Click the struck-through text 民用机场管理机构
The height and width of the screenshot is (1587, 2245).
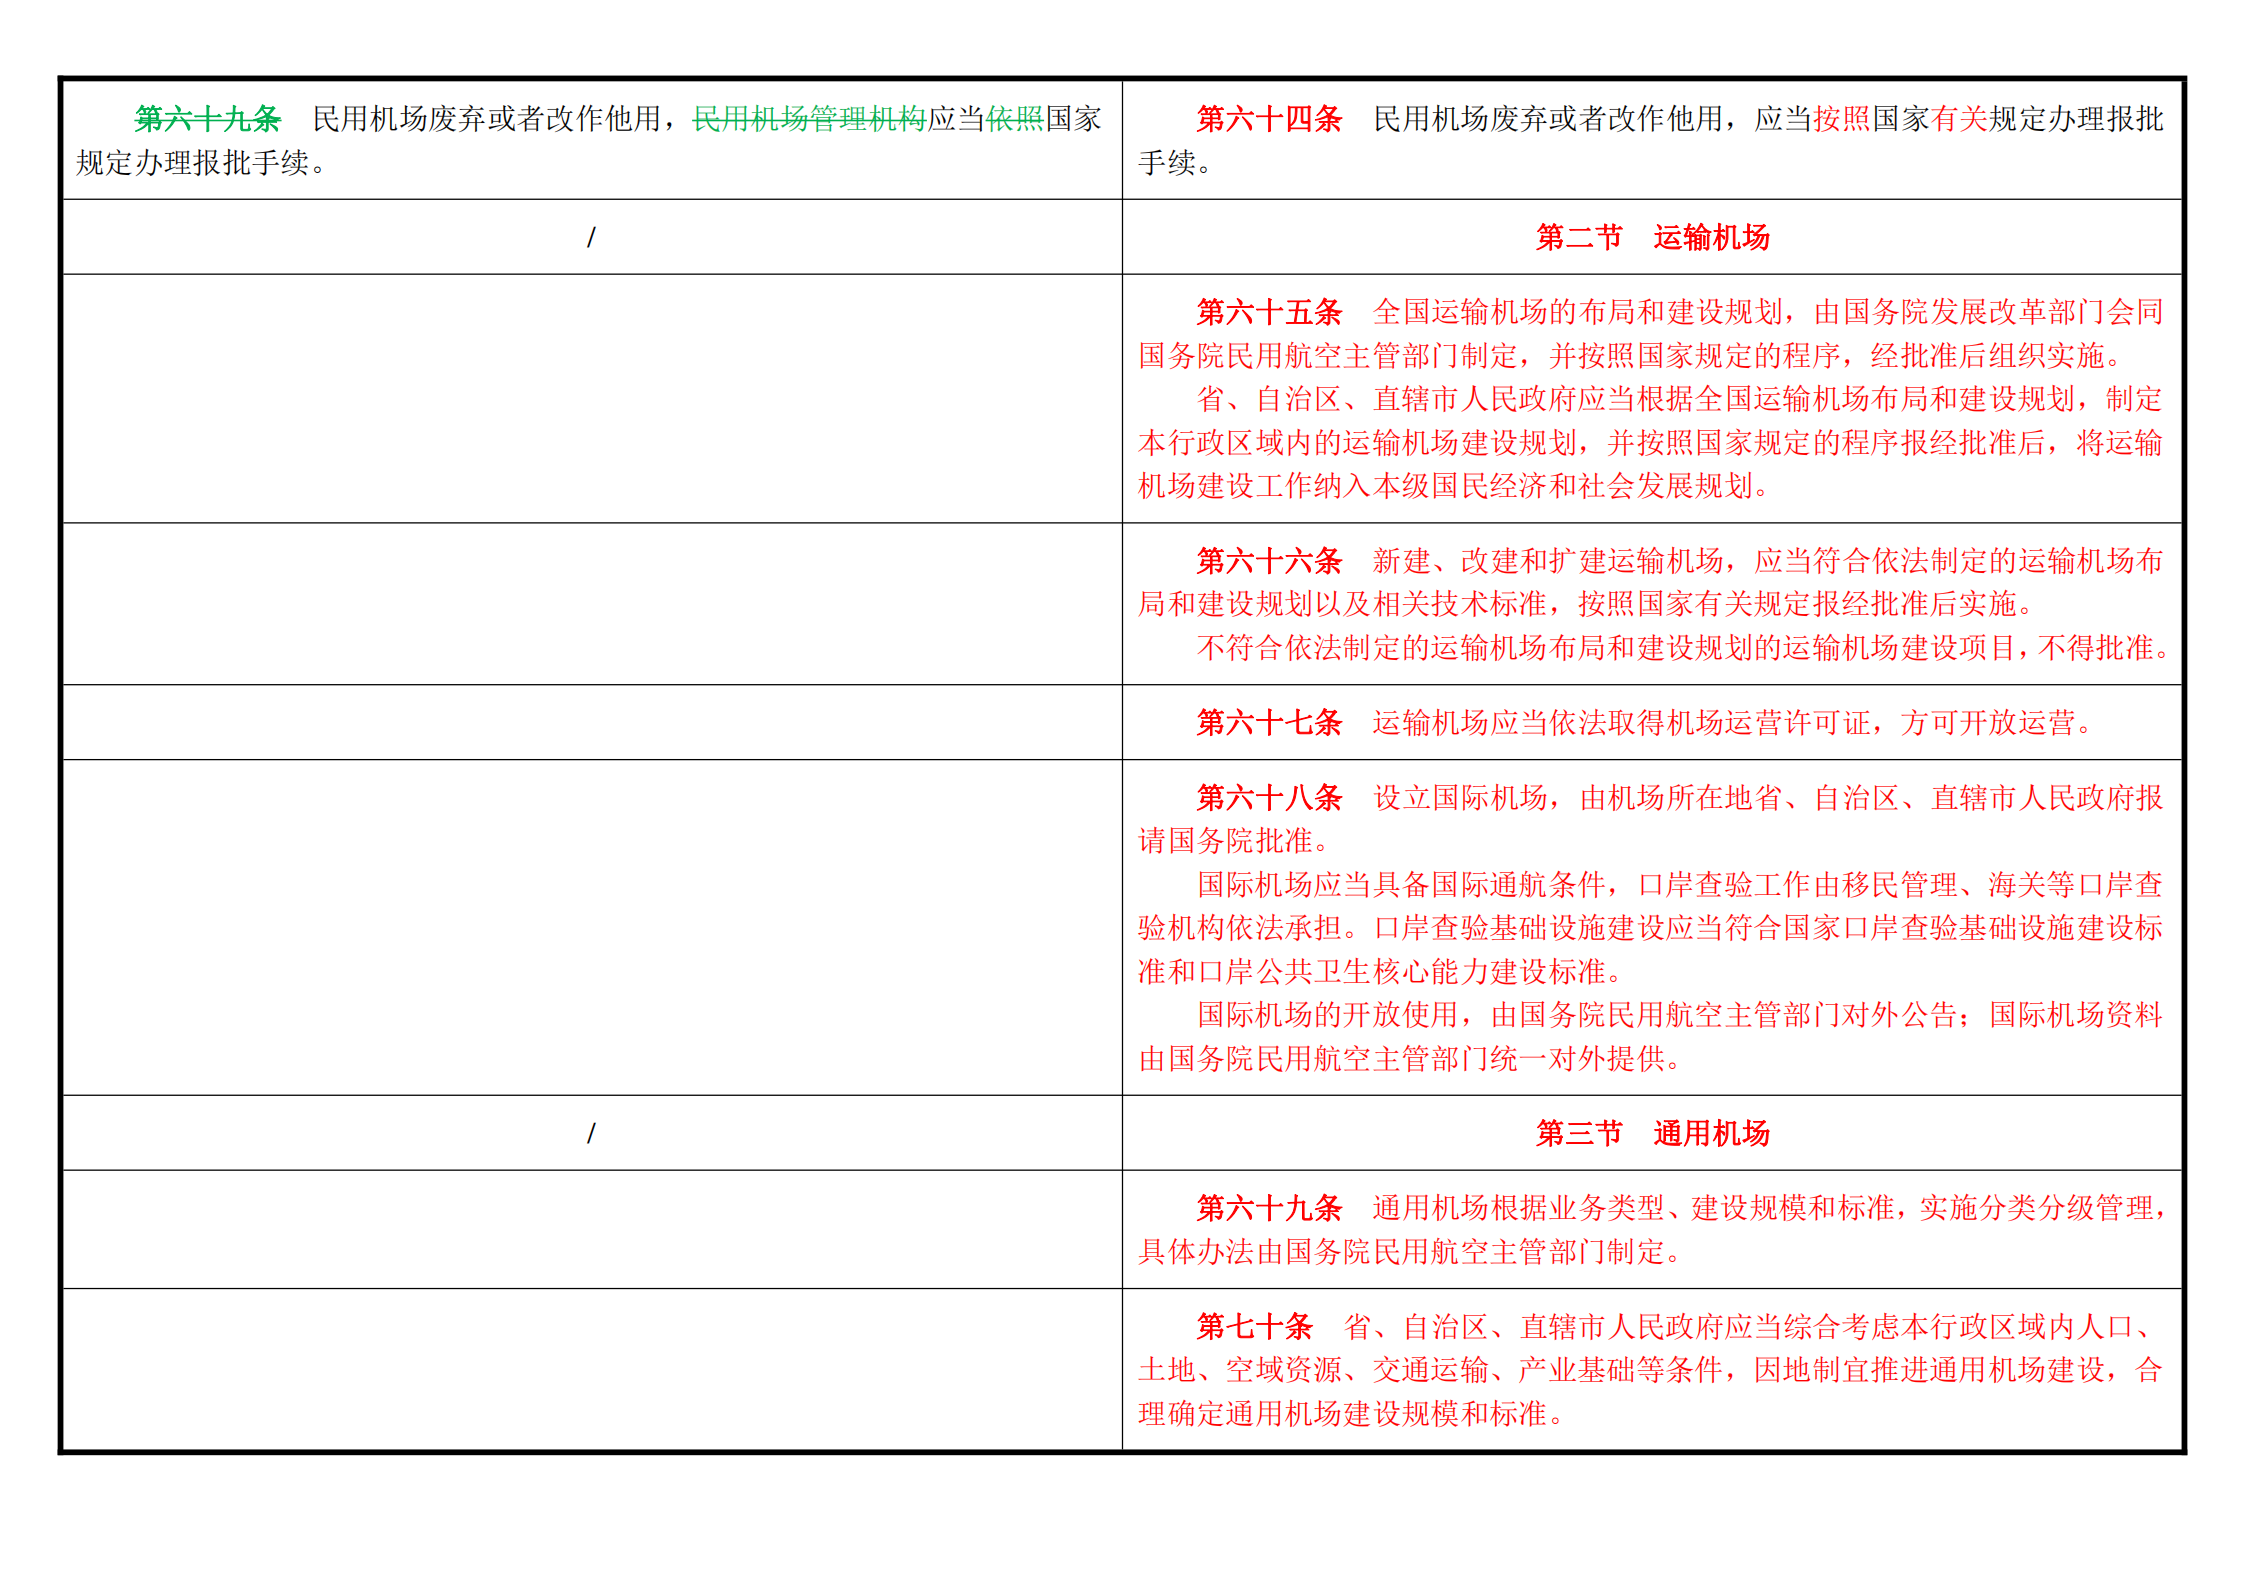pyautogui.click(x=810, y=119)
